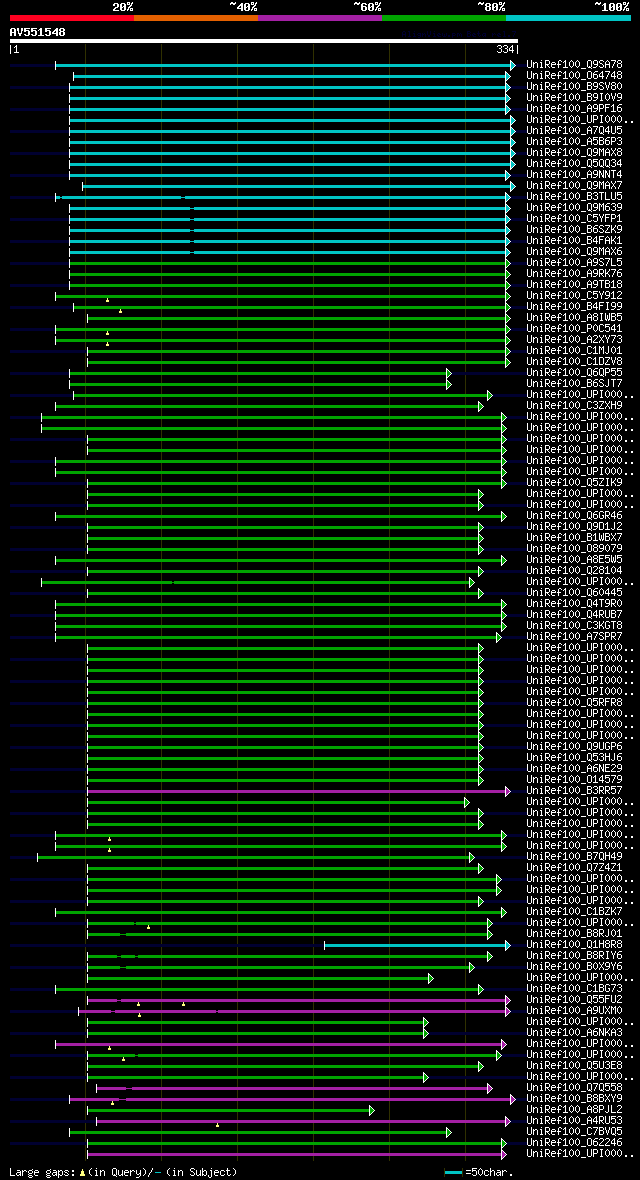Click the green ~80% identity legend segment

click(x=444, y=17)
